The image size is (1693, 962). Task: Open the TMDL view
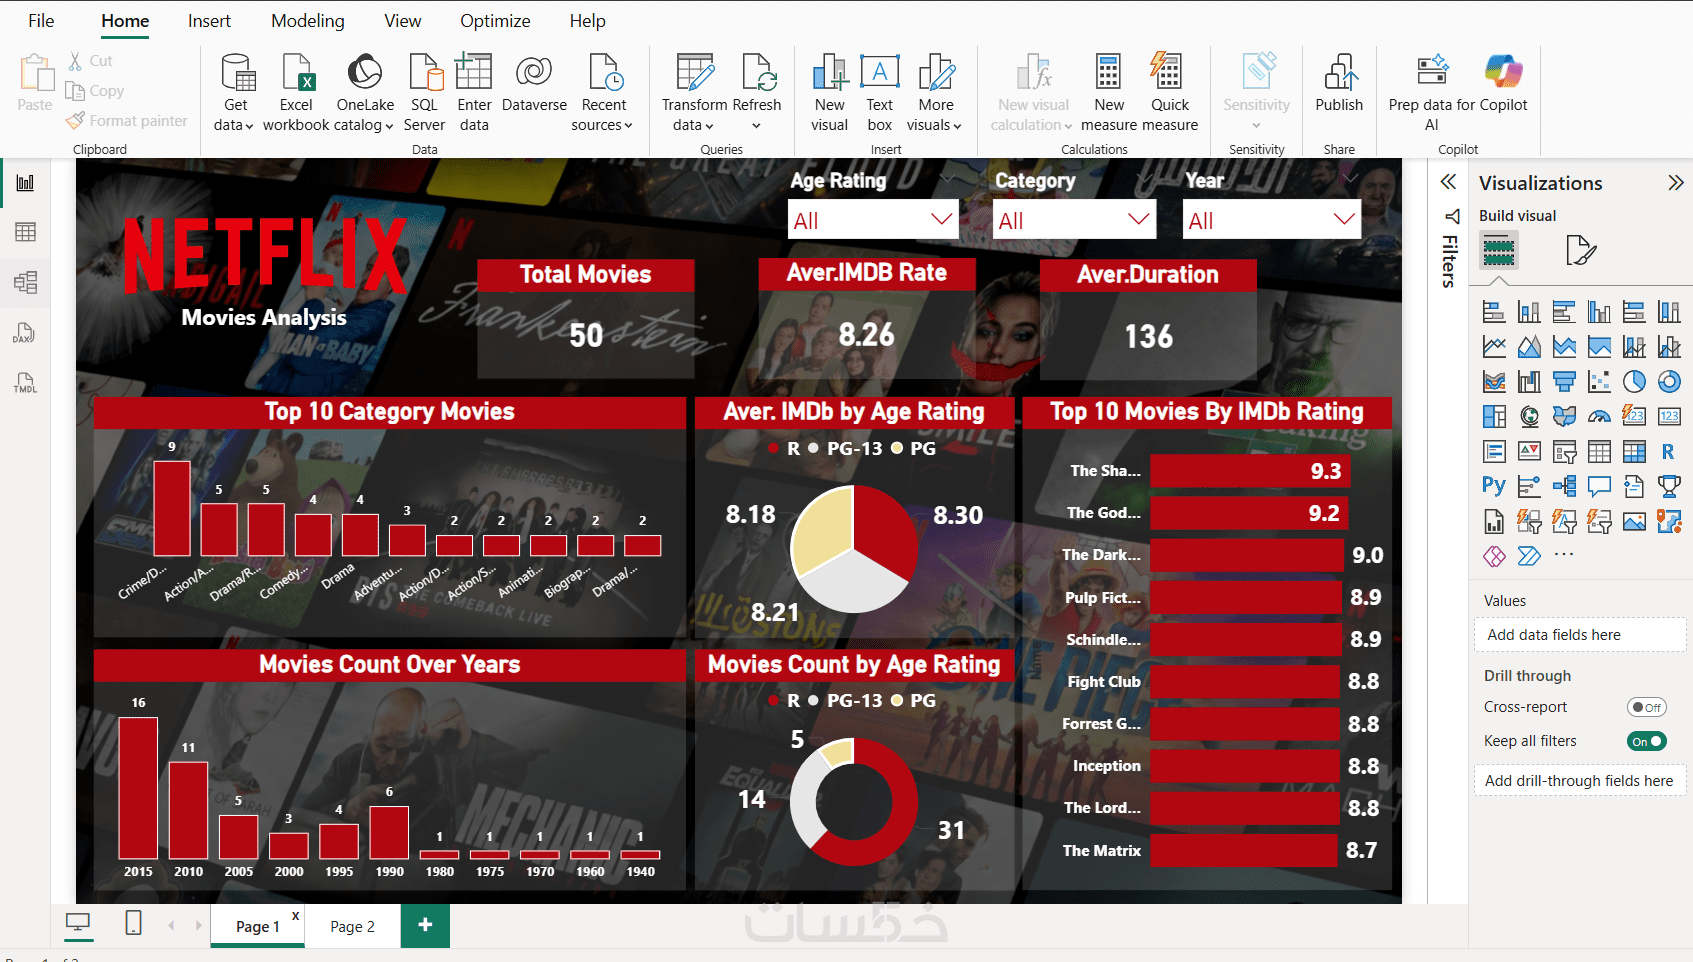click(25, 383)
